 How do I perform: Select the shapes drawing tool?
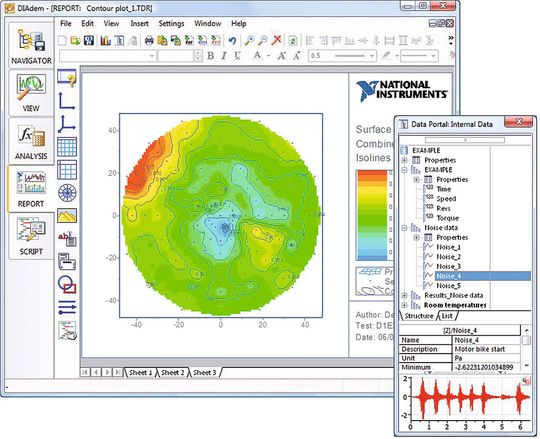[67, 284]
